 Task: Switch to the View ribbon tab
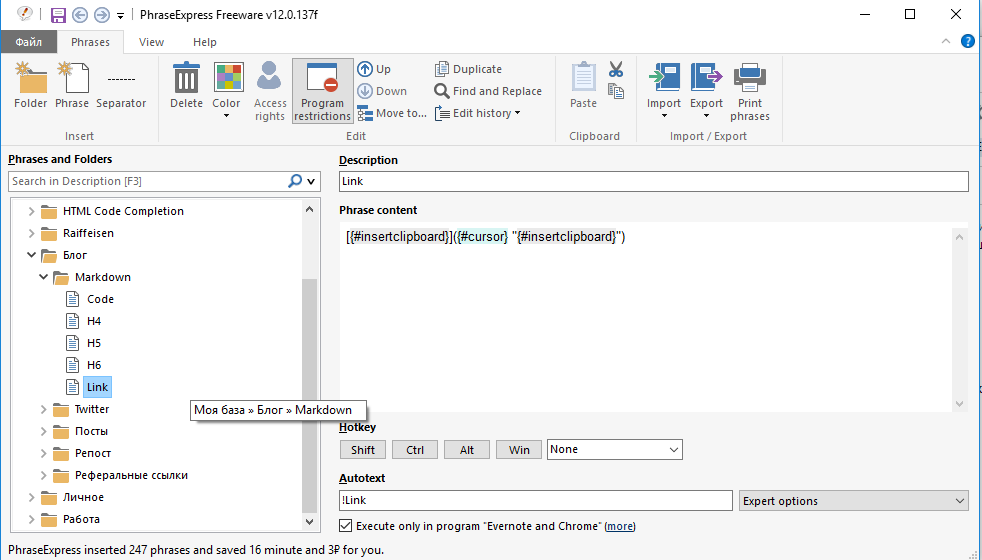(x=151, y=42)
